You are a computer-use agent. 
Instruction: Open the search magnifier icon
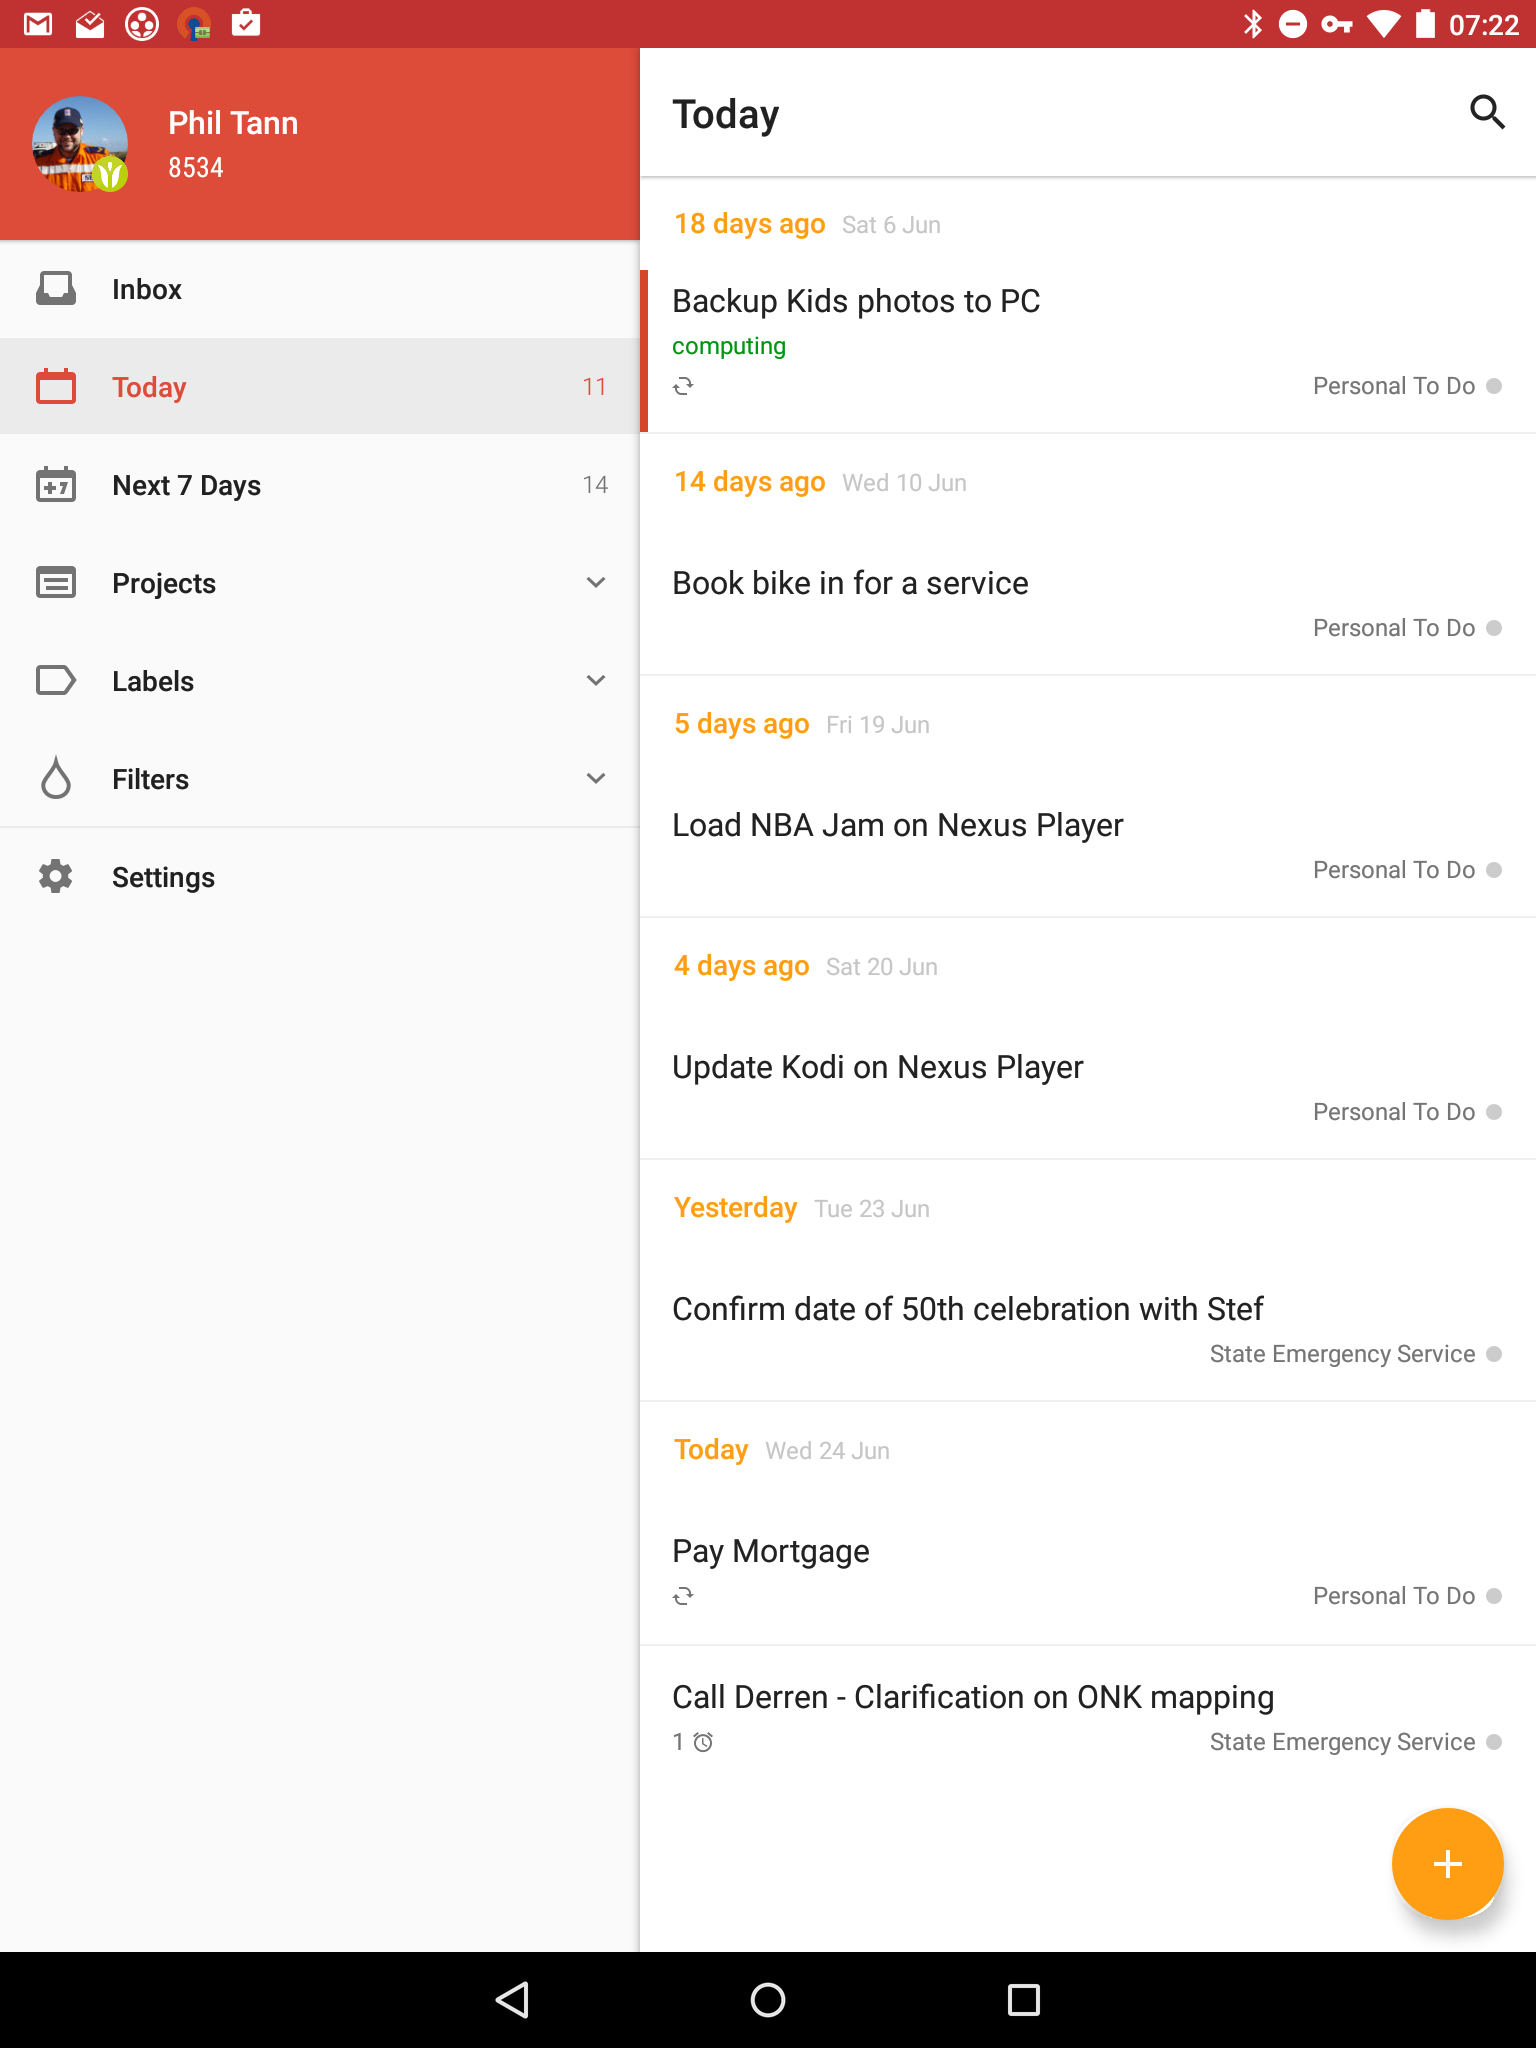coord(1487,113)
